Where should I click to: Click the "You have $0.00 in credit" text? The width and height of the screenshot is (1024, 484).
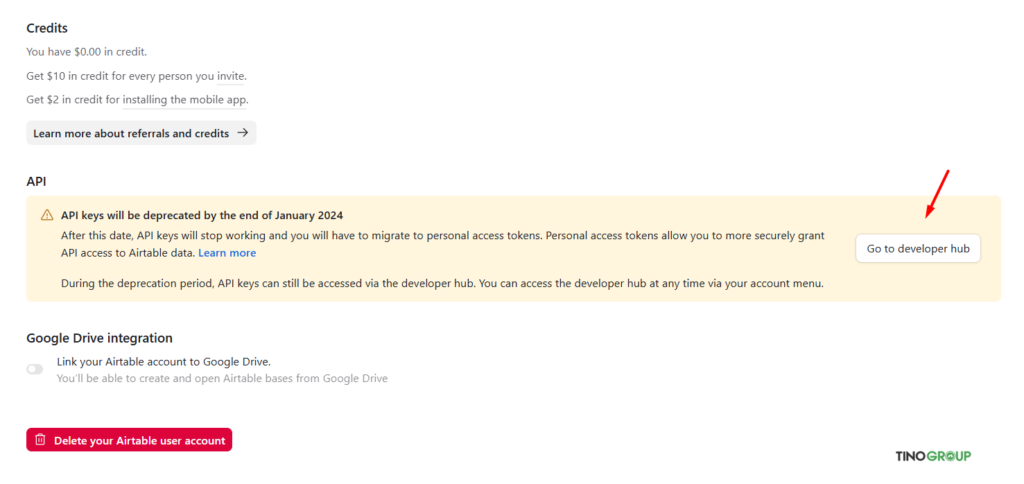click(87, 52)
